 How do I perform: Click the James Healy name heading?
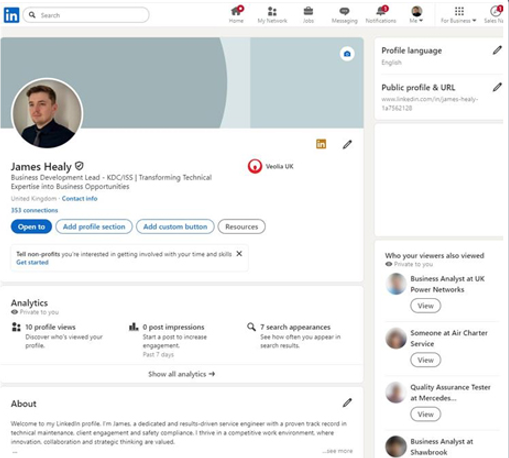(x=41, y=166)
